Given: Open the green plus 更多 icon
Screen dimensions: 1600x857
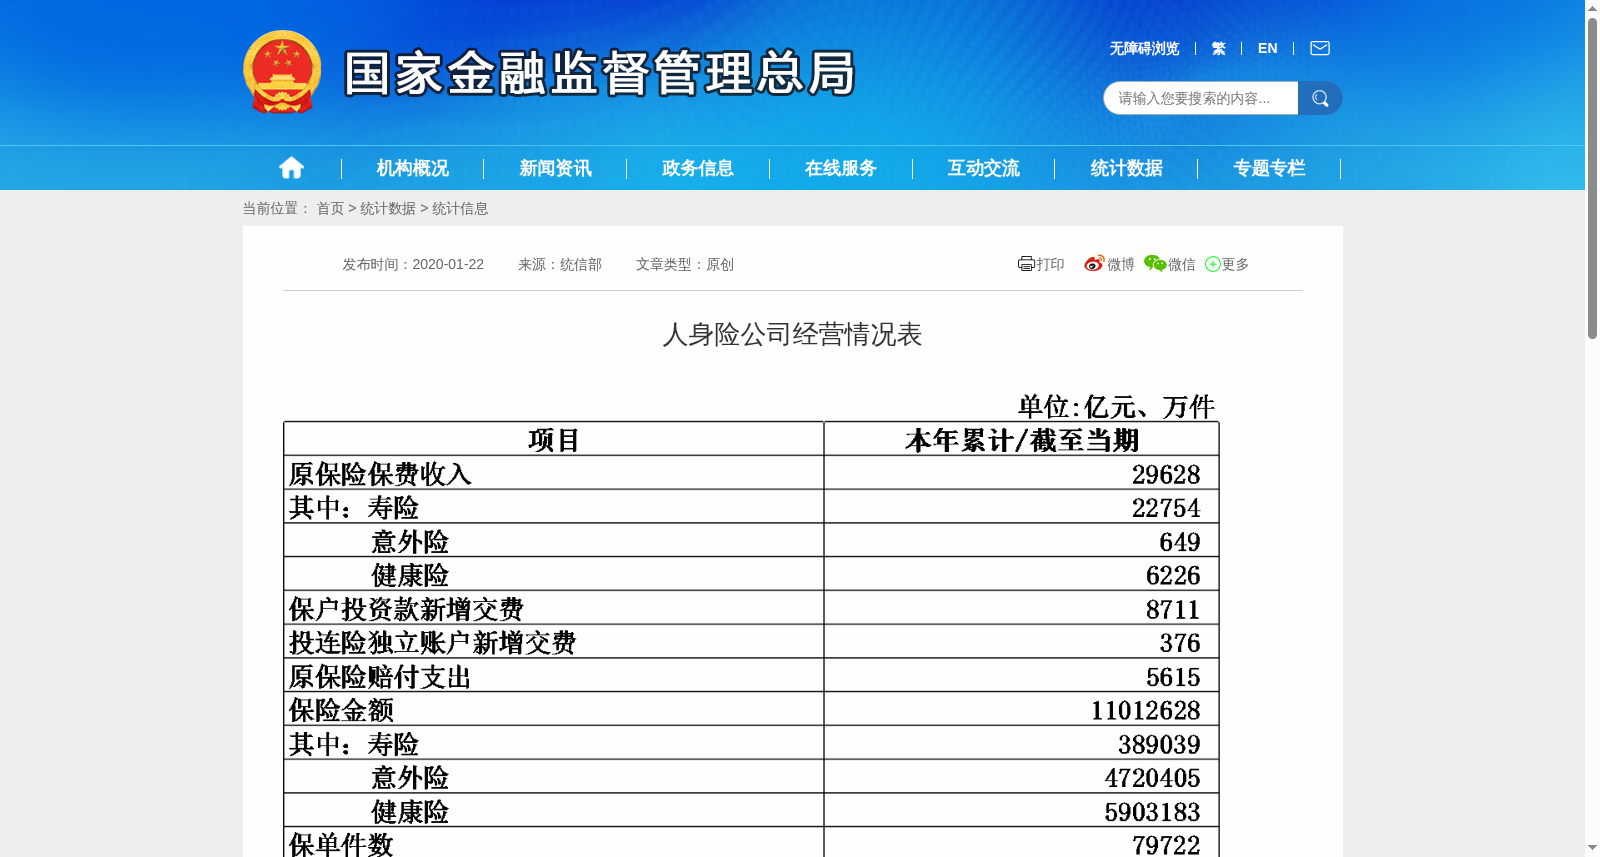Looking at the screenshot, I should (x=1213, y=264).
